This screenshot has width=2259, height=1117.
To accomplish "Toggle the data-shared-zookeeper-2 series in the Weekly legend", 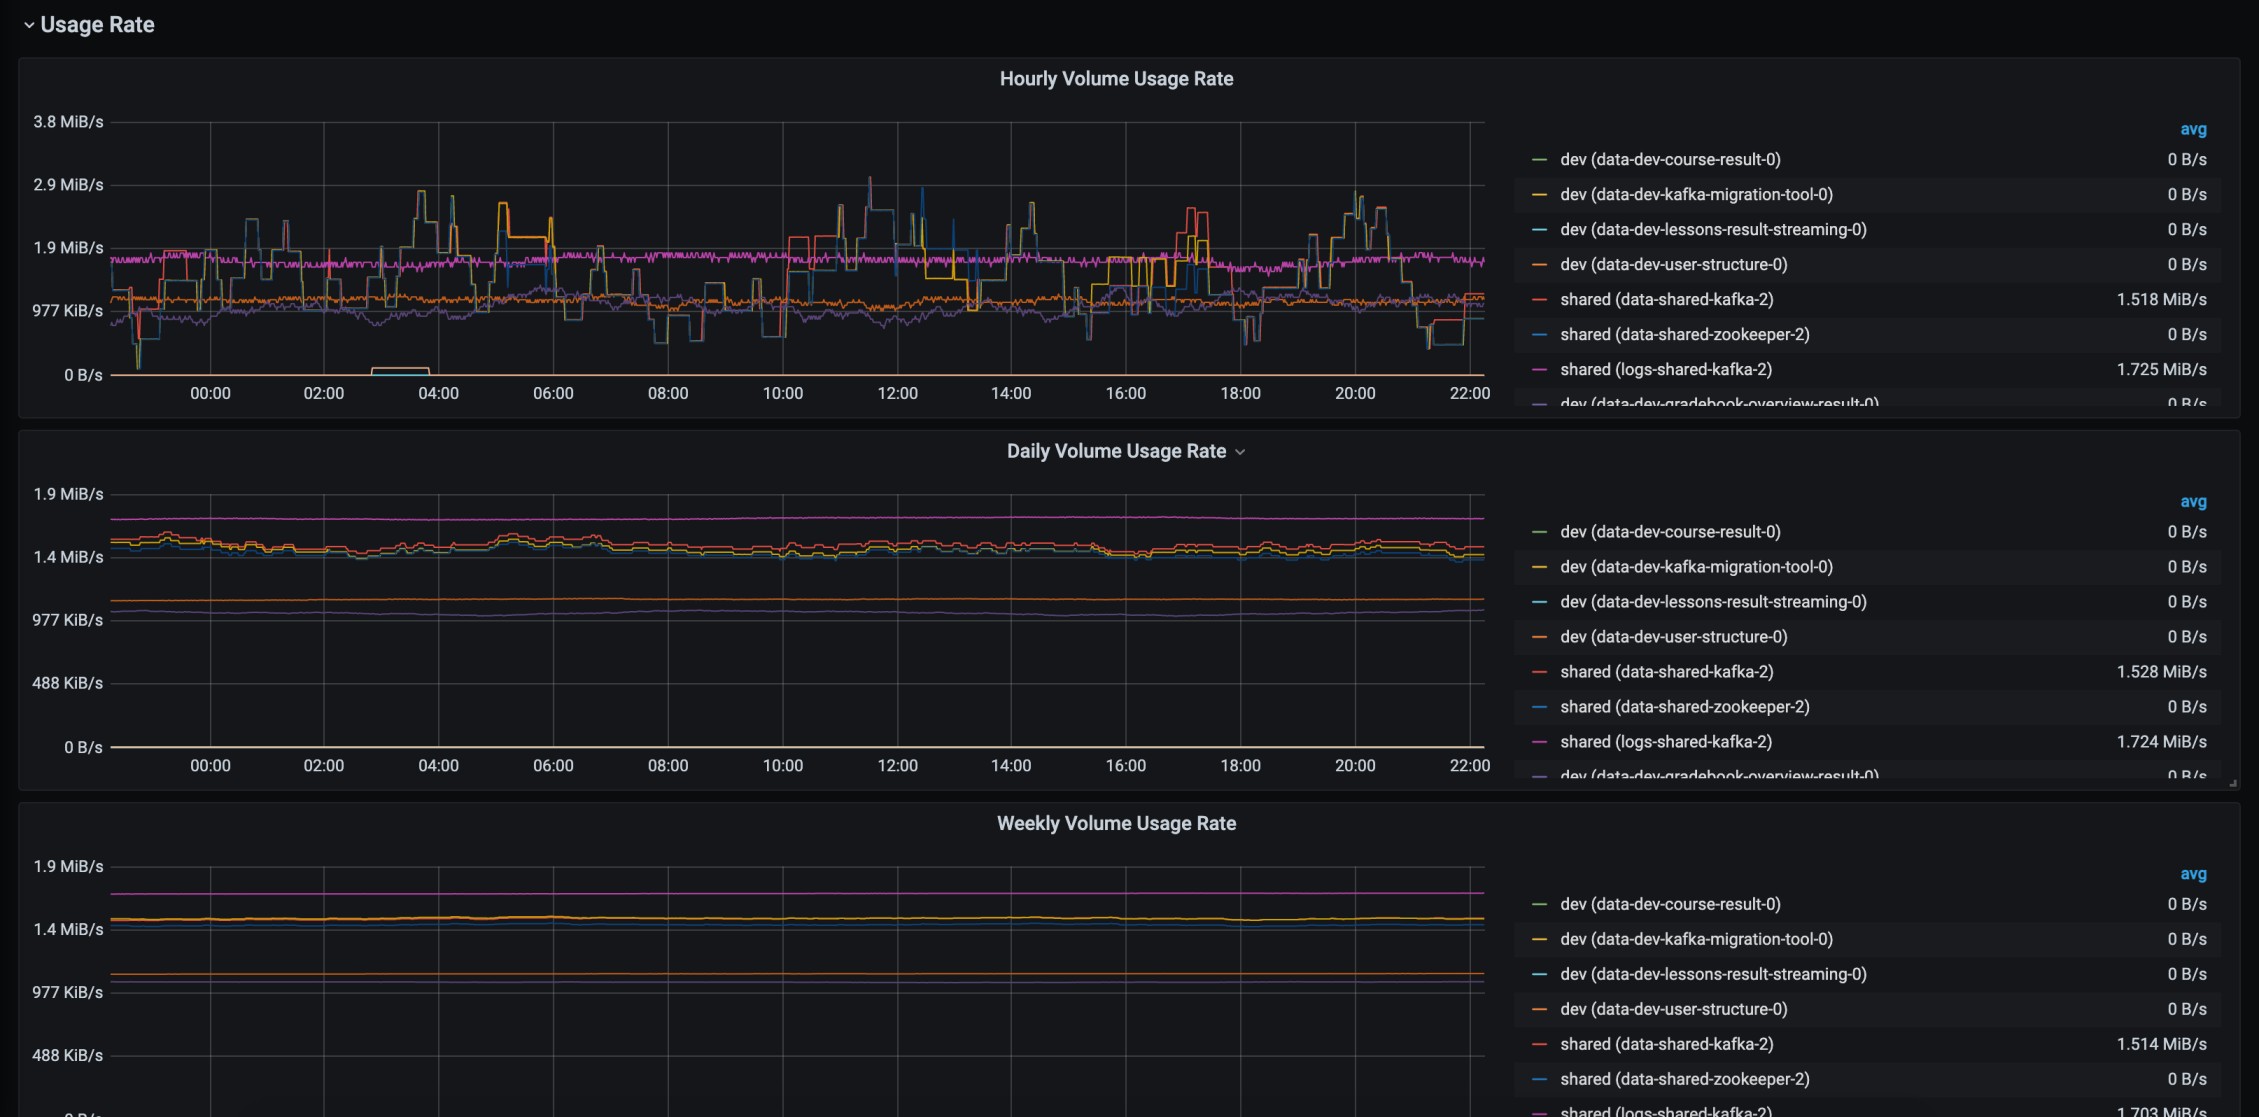I will 1684,1079.
